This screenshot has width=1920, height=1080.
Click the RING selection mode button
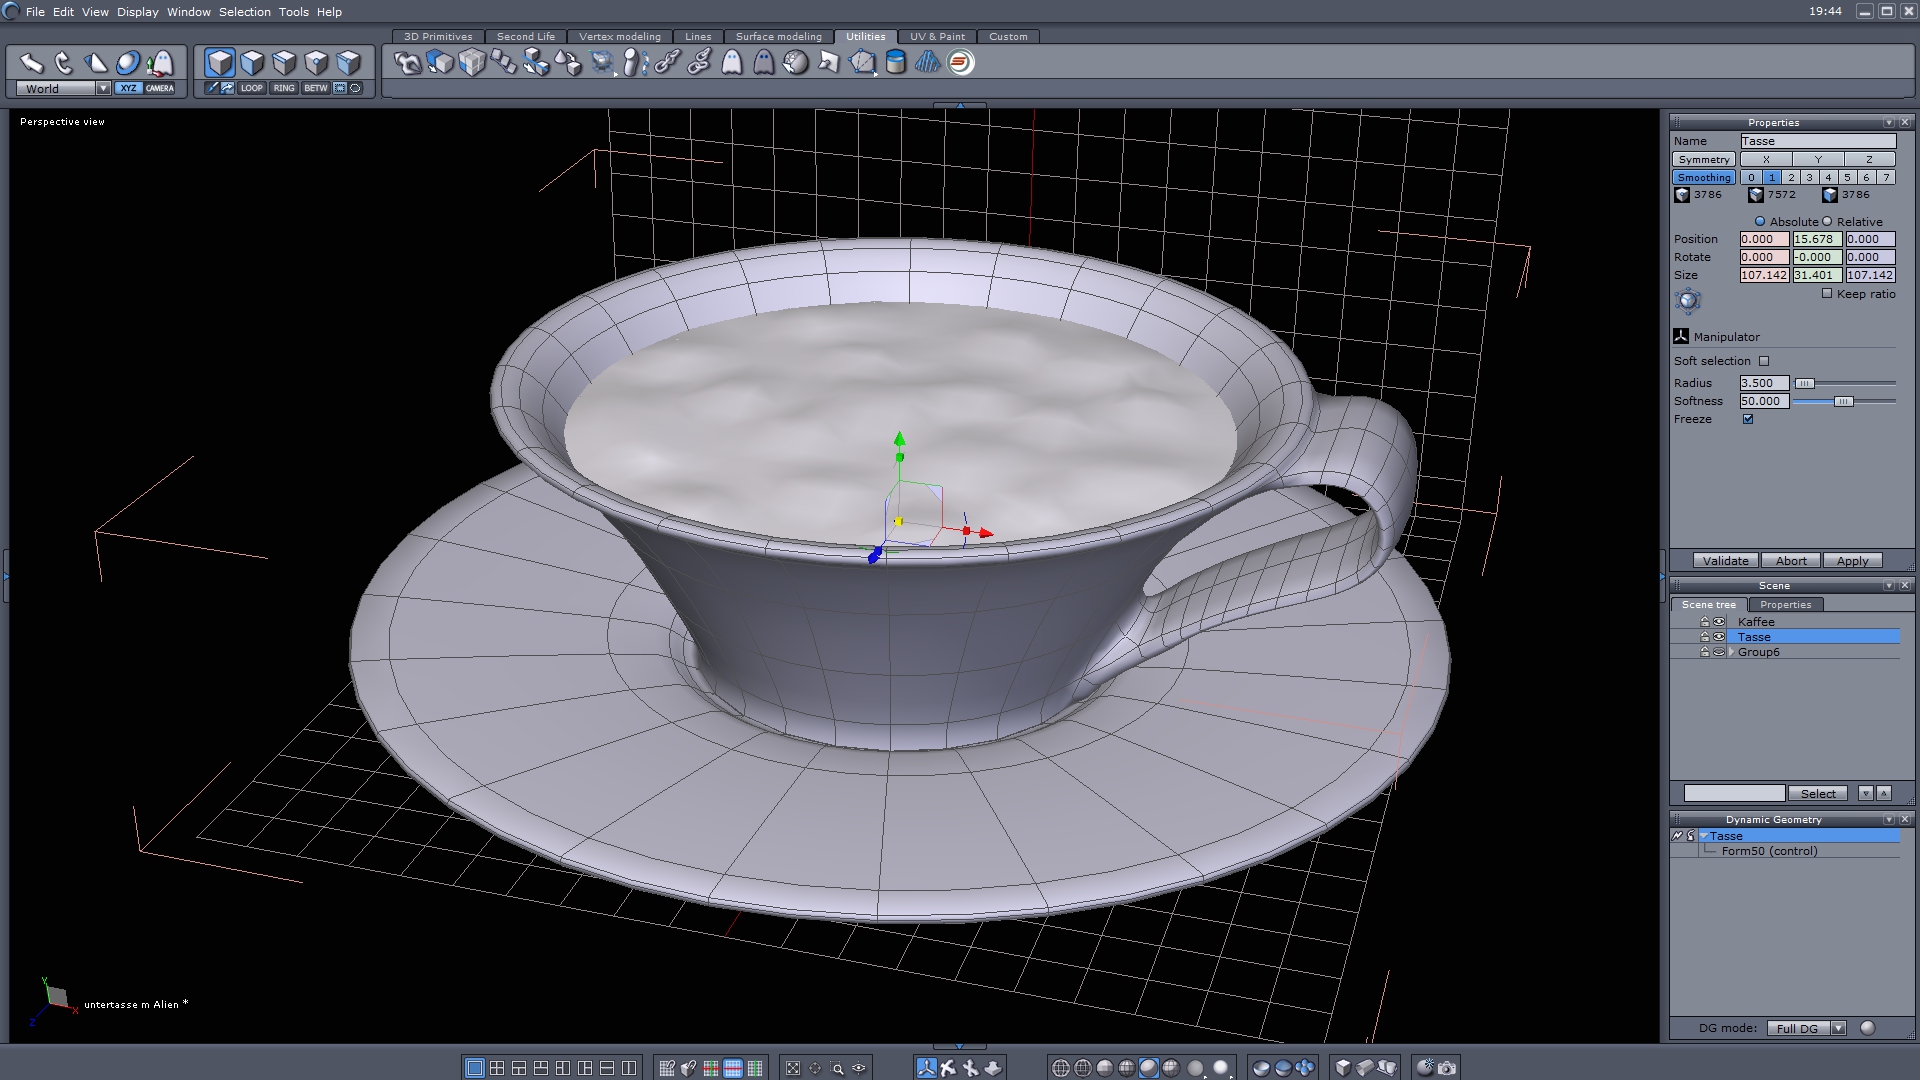pos(284,88)
